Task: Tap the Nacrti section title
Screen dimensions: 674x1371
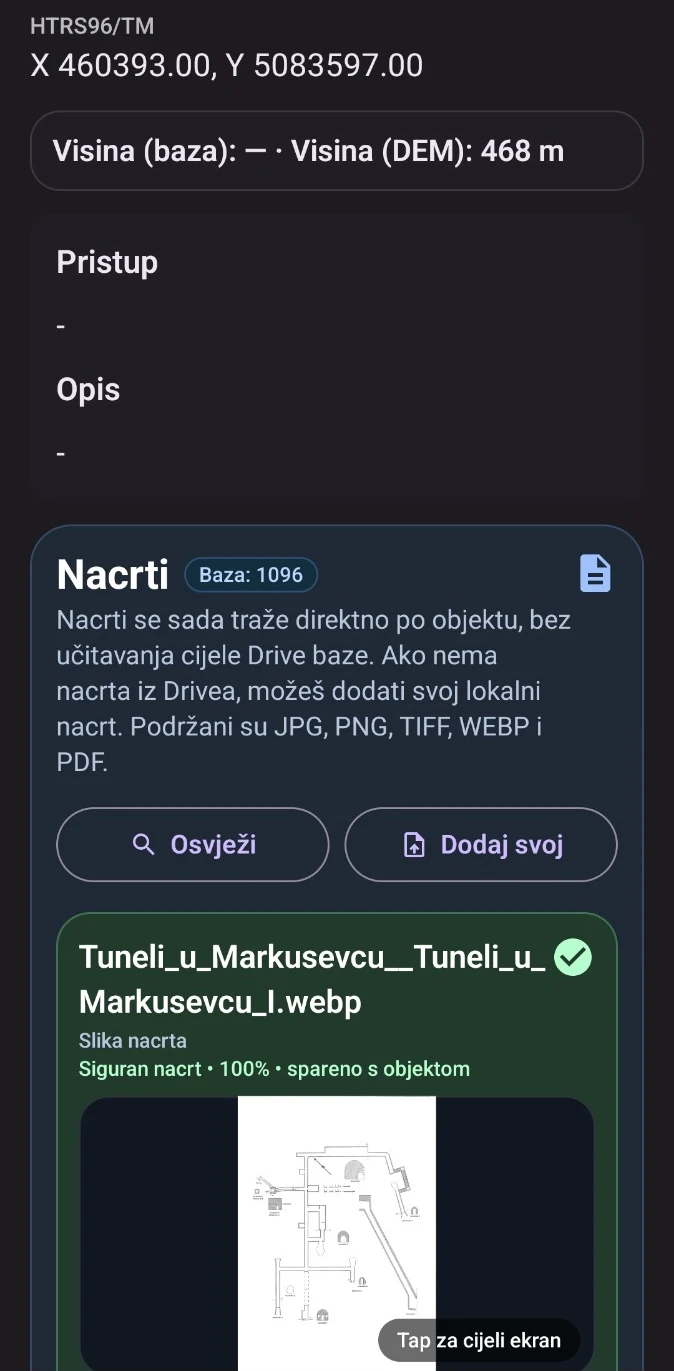Action: pyautogui.click(x=113, y=574)
